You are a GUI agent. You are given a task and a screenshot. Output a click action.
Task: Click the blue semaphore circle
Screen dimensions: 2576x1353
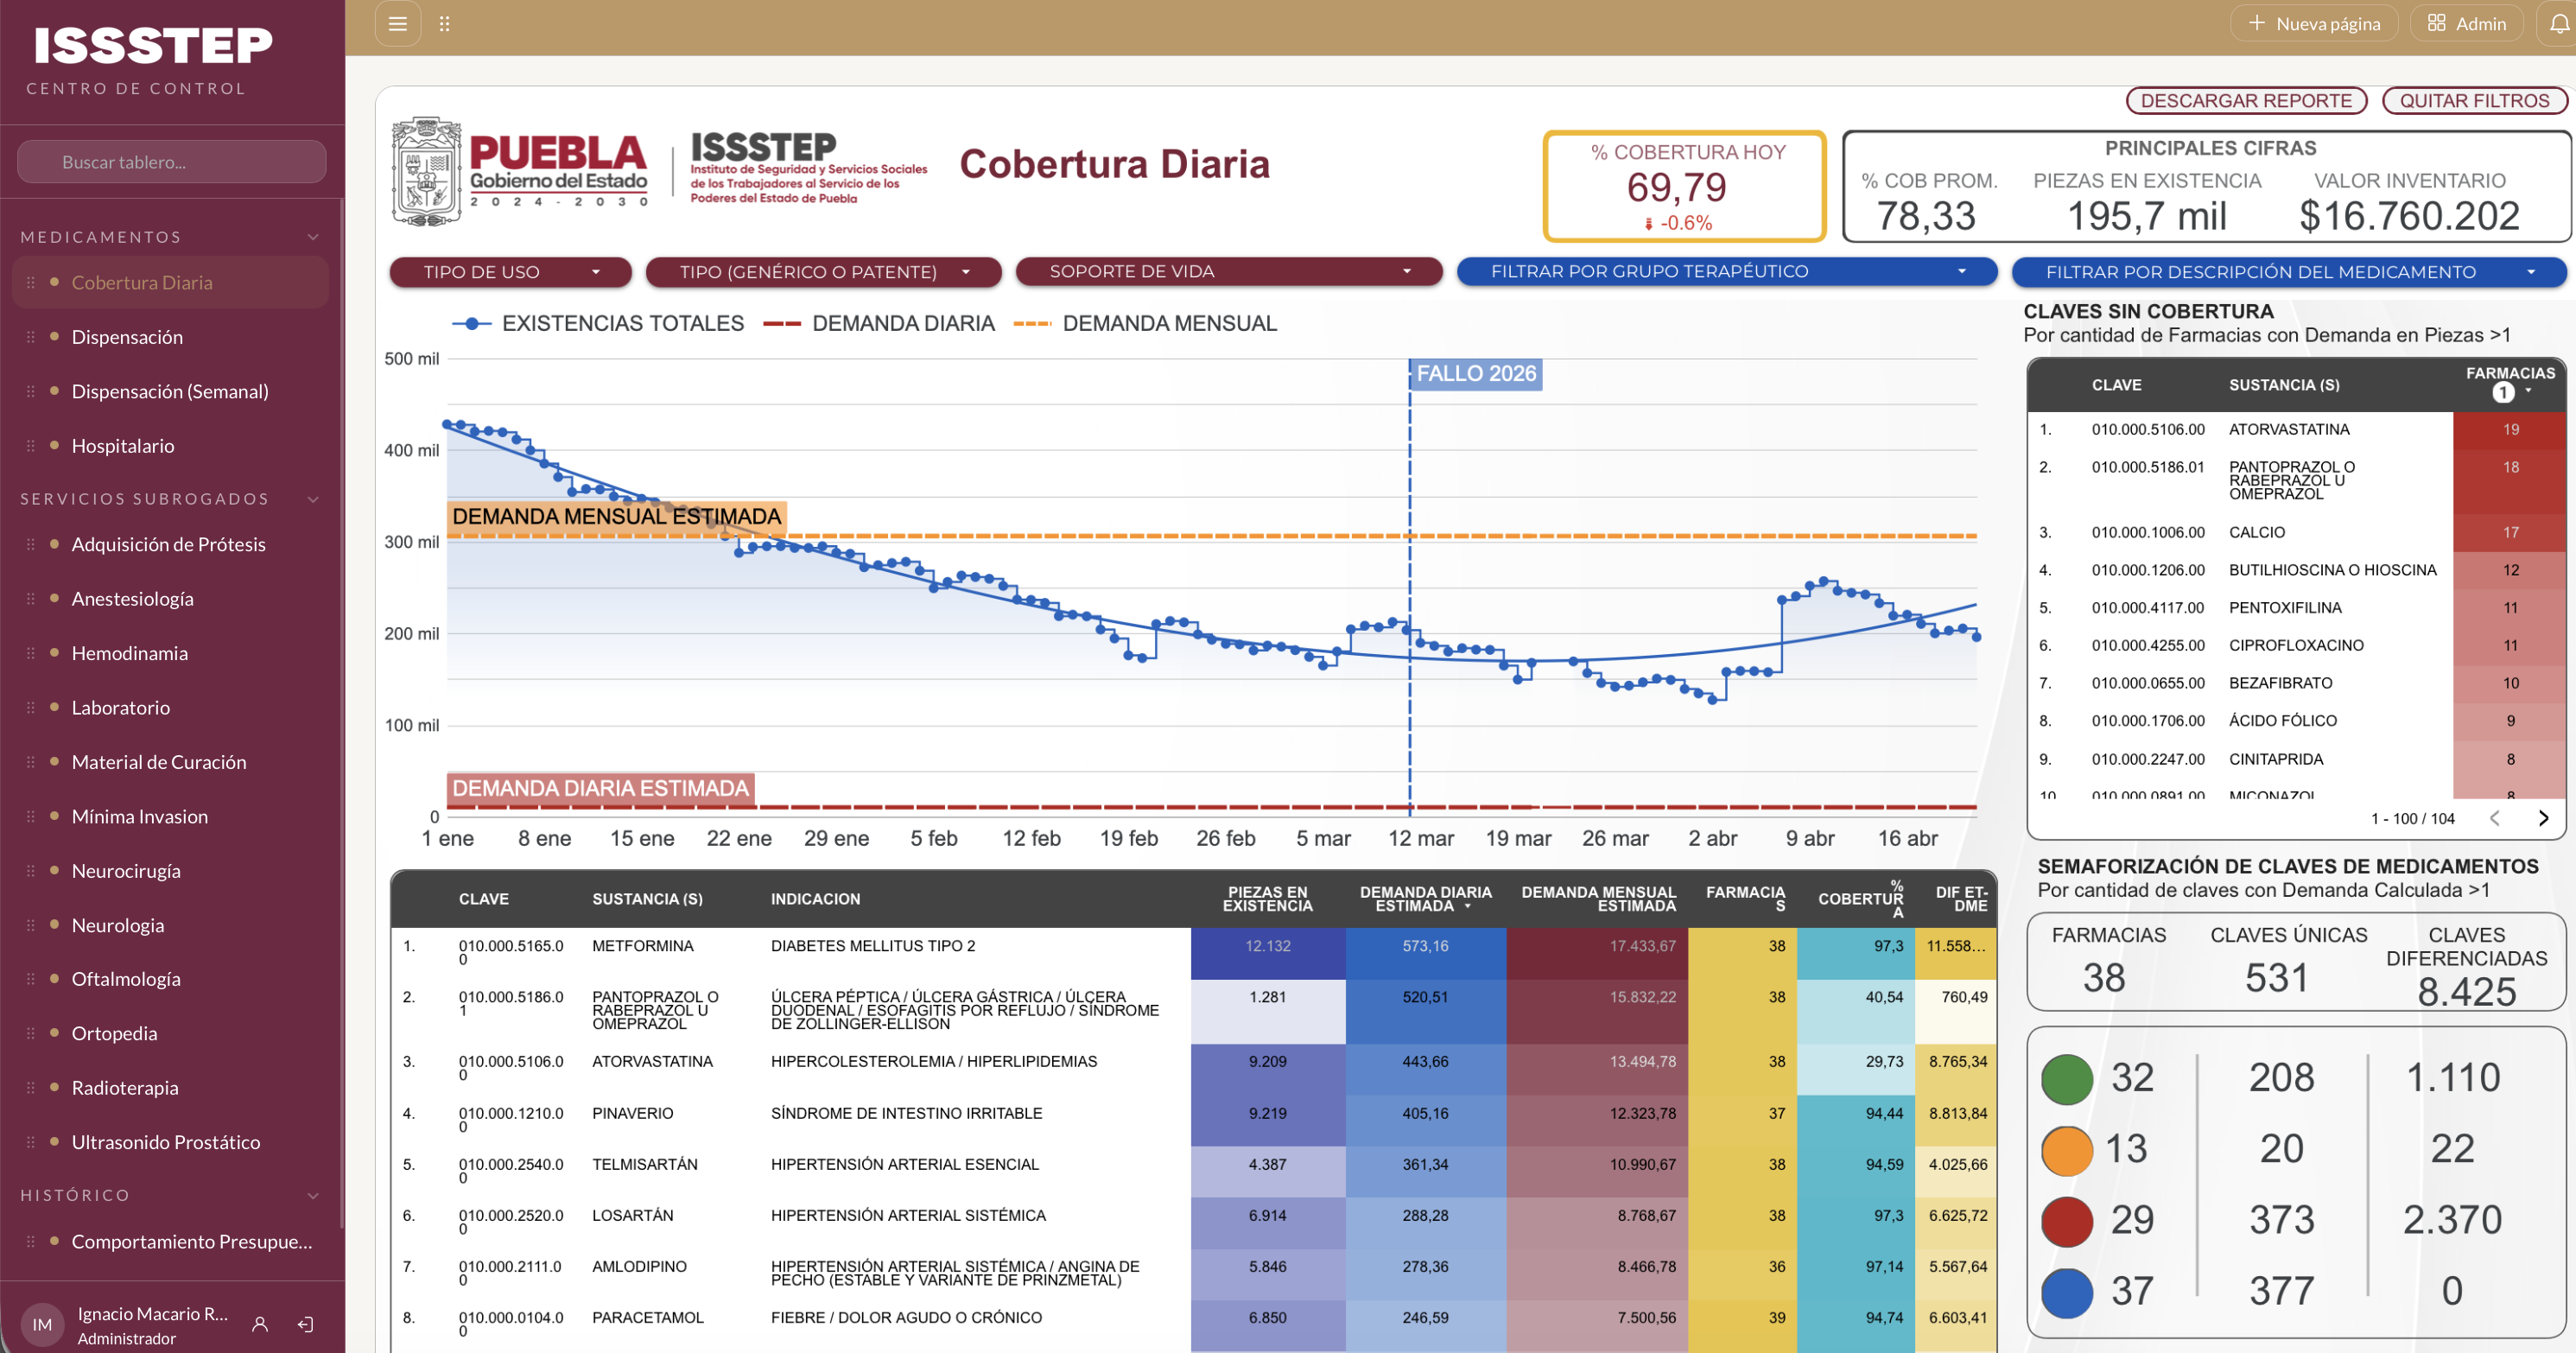tap(2066, 1292)
